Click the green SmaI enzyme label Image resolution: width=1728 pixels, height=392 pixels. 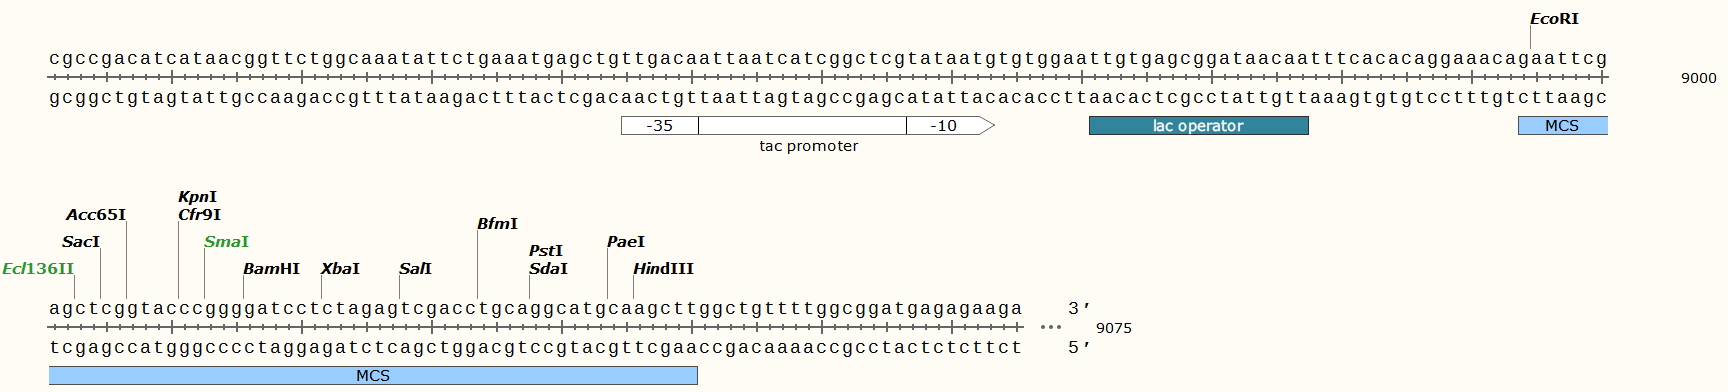point(226,242)
